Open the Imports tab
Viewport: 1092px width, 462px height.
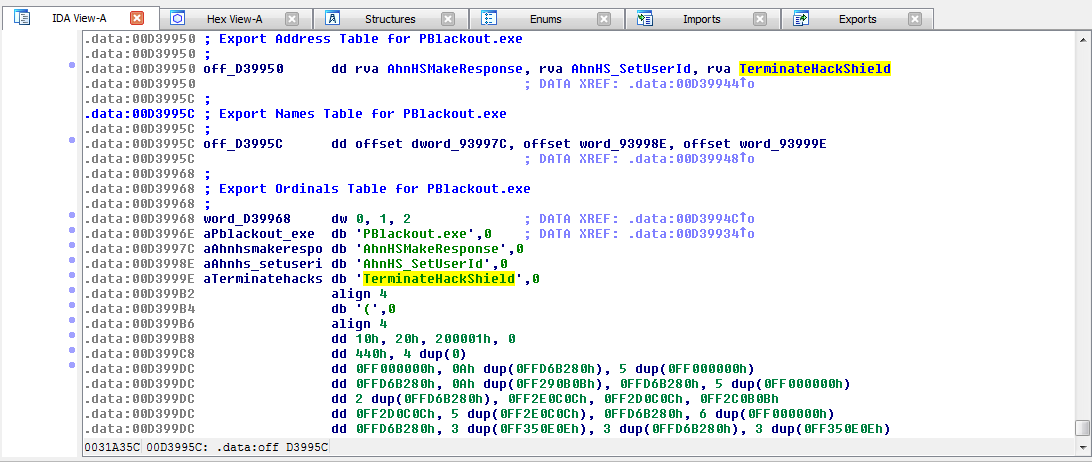click(701, 19)
